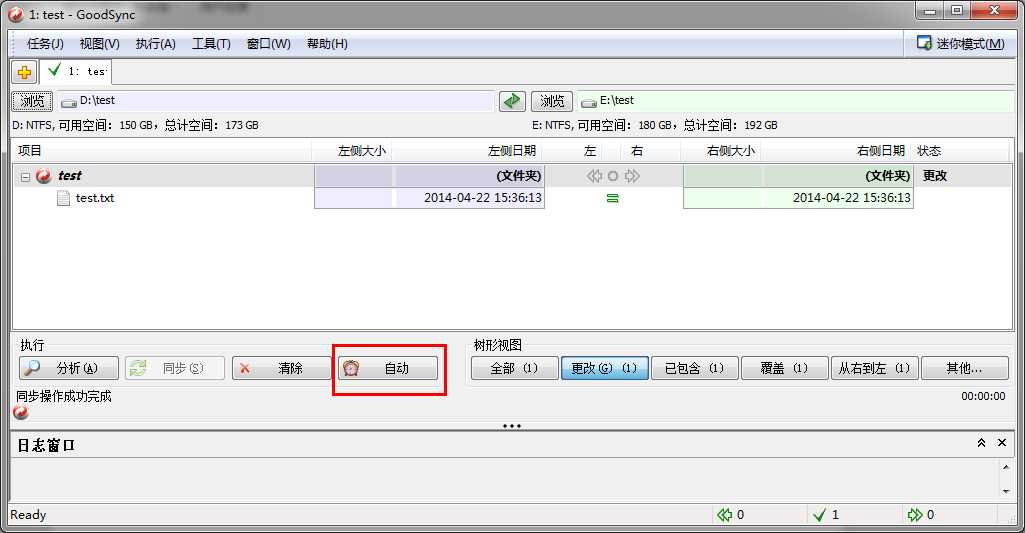Open the 帮助(H) menu
1025x533 pixels.
327,44
